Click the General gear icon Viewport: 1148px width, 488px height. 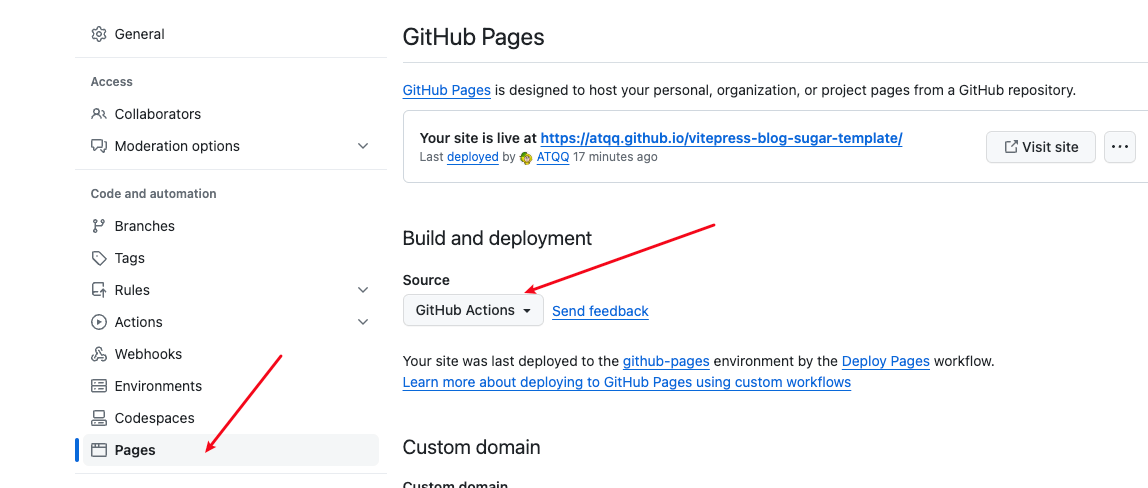(x=99, y=34)
